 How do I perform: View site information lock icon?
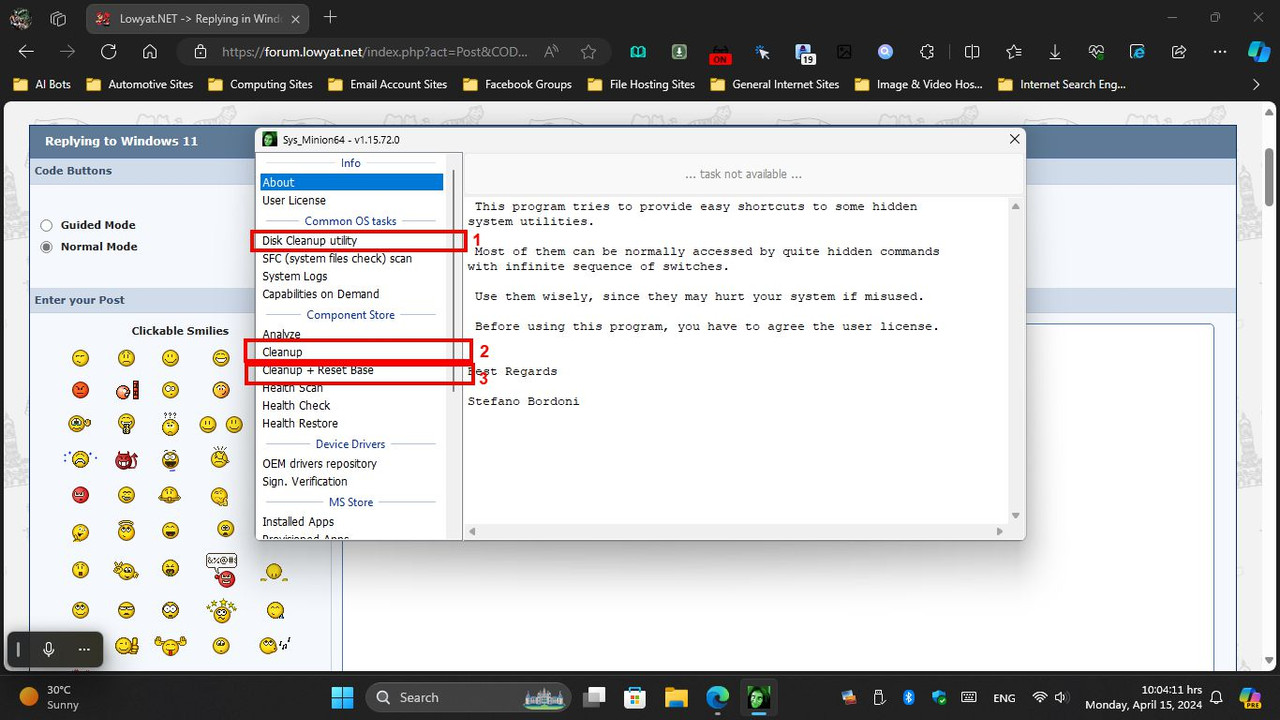pyautogui.click(x=200, y=52)
